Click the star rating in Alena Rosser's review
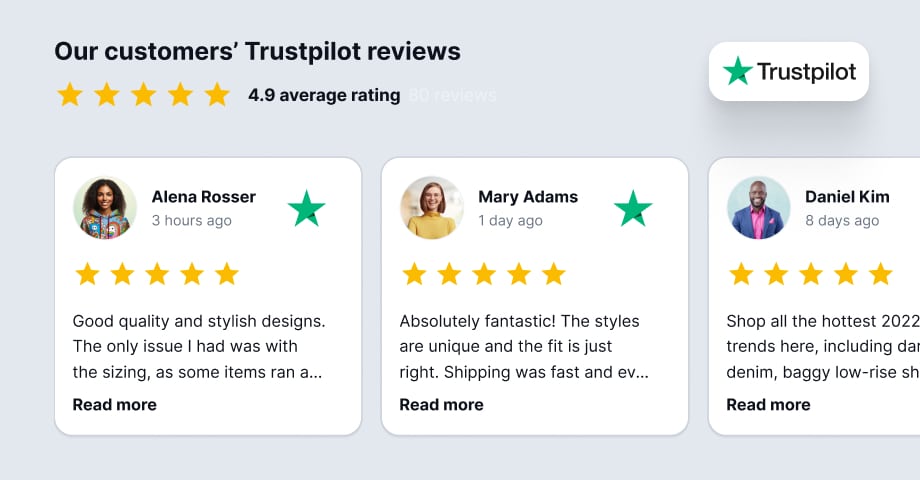920x480 pixels. point(157,273)
